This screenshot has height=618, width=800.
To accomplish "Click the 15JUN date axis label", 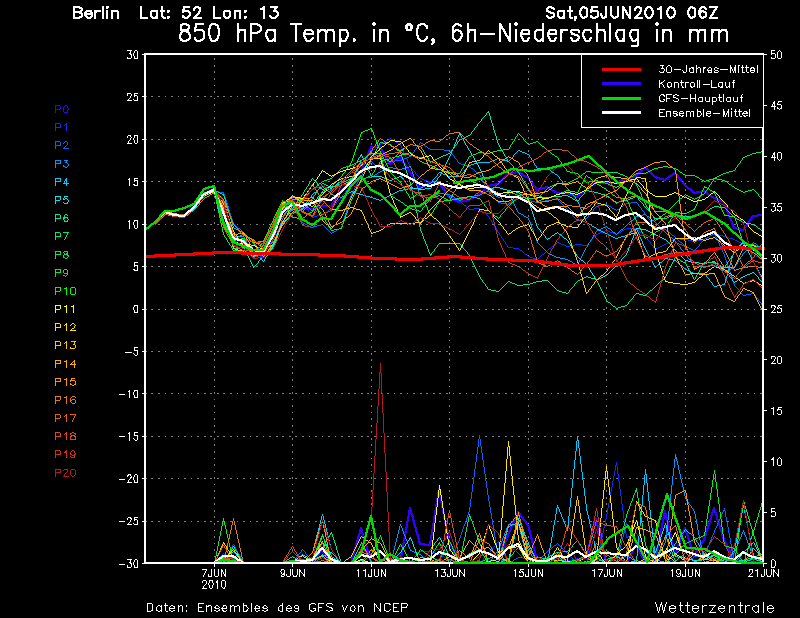I will (x=528, y=574).
